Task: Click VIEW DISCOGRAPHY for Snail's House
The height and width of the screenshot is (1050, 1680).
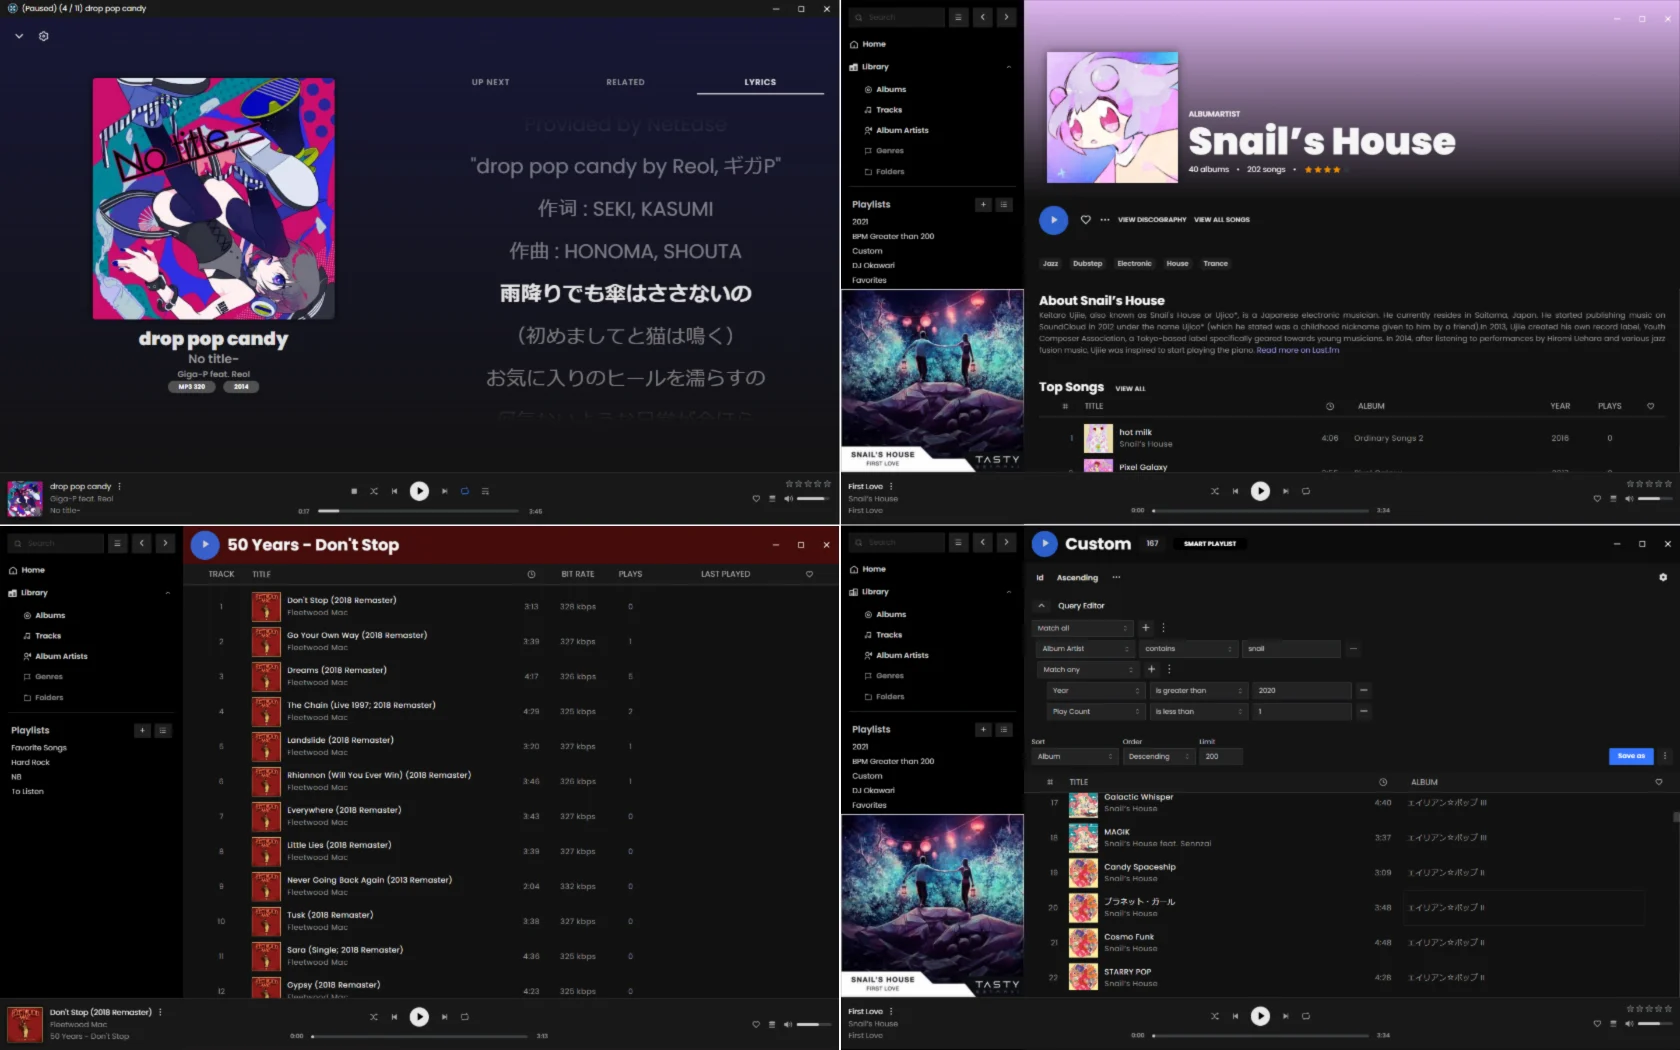Action: [x=1151, y=220]
